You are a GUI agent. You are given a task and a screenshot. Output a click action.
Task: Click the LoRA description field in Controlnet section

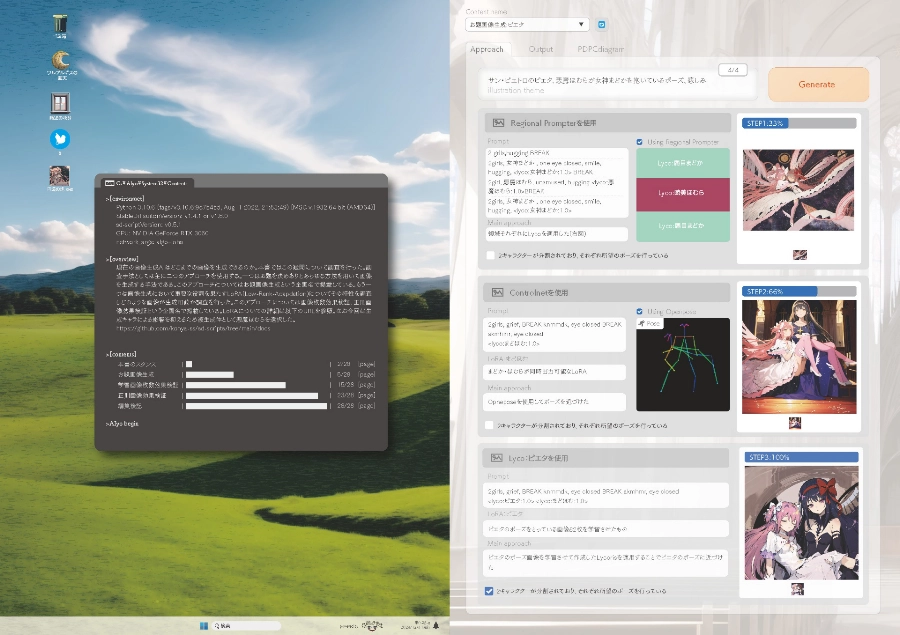tap(554, 371)
